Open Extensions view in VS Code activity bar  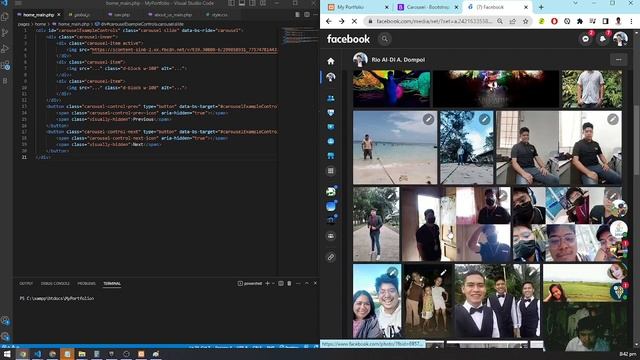(5, 65)
